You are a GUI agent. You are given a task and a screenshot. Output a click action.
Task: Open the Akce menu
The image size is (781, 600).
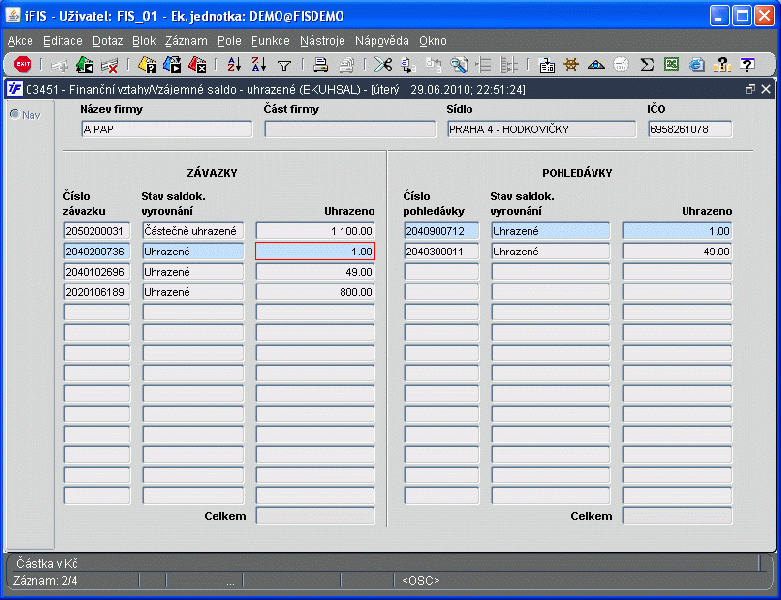[20, 41]
